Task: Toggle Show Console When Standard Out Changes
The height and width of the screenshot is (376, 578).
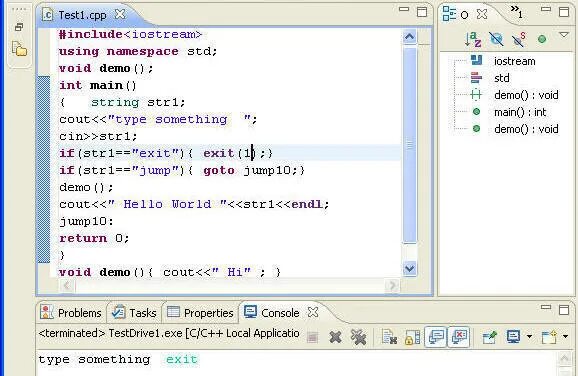Action: 436,337
